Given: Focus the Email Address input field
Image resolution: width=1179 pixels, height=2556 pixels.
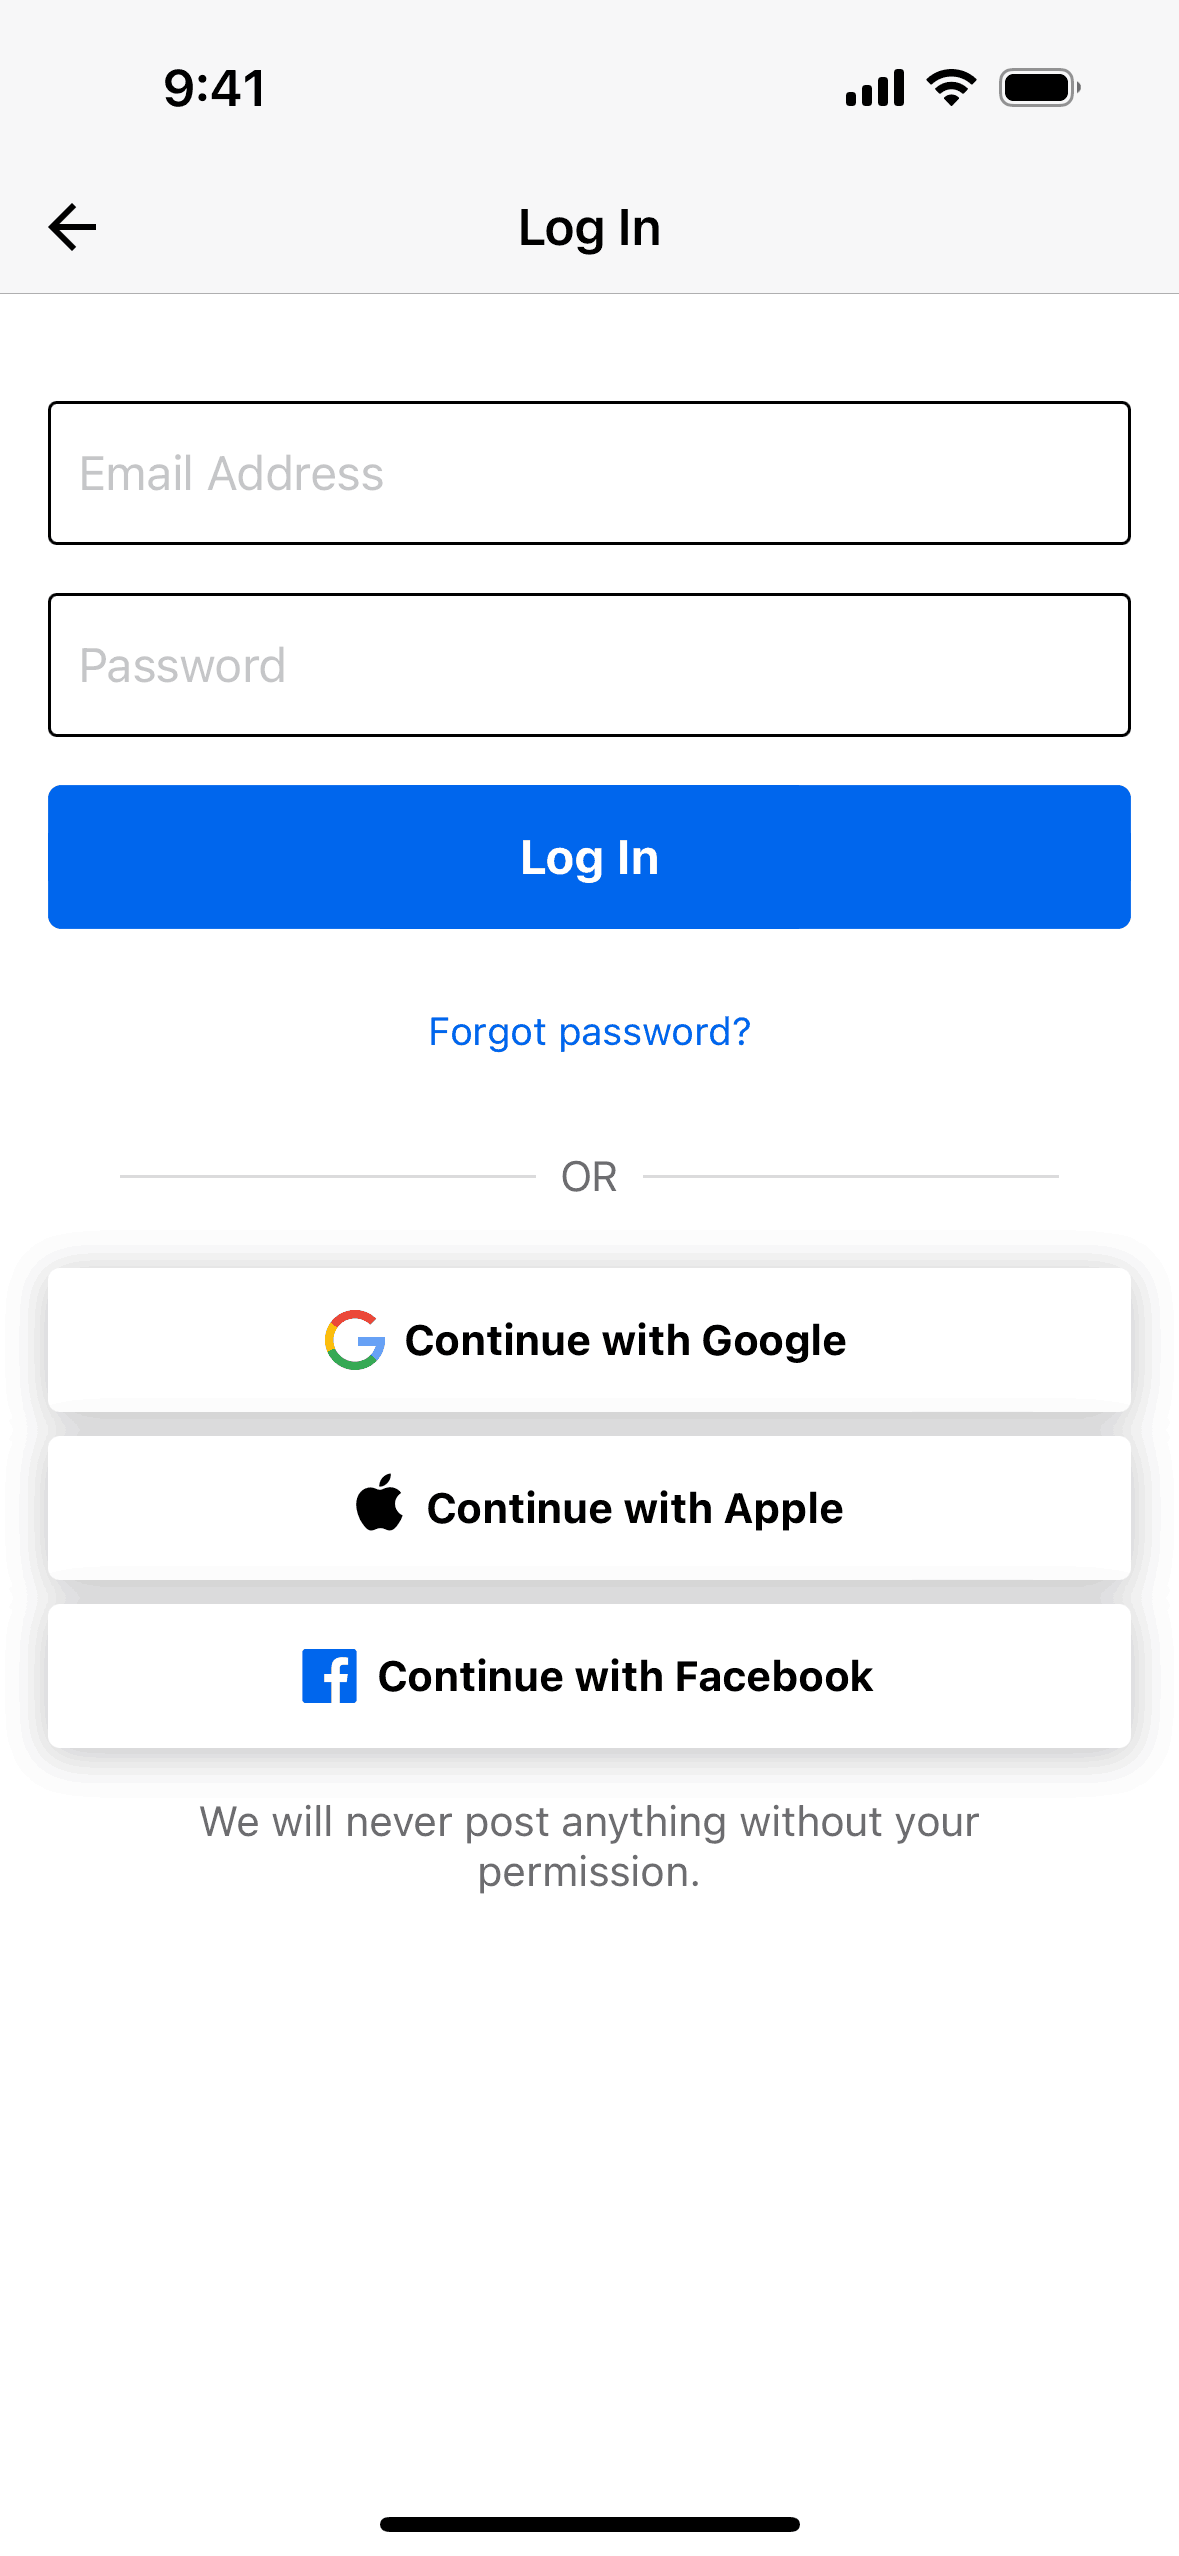Looking at the screenshot, I should coord(589,473).
